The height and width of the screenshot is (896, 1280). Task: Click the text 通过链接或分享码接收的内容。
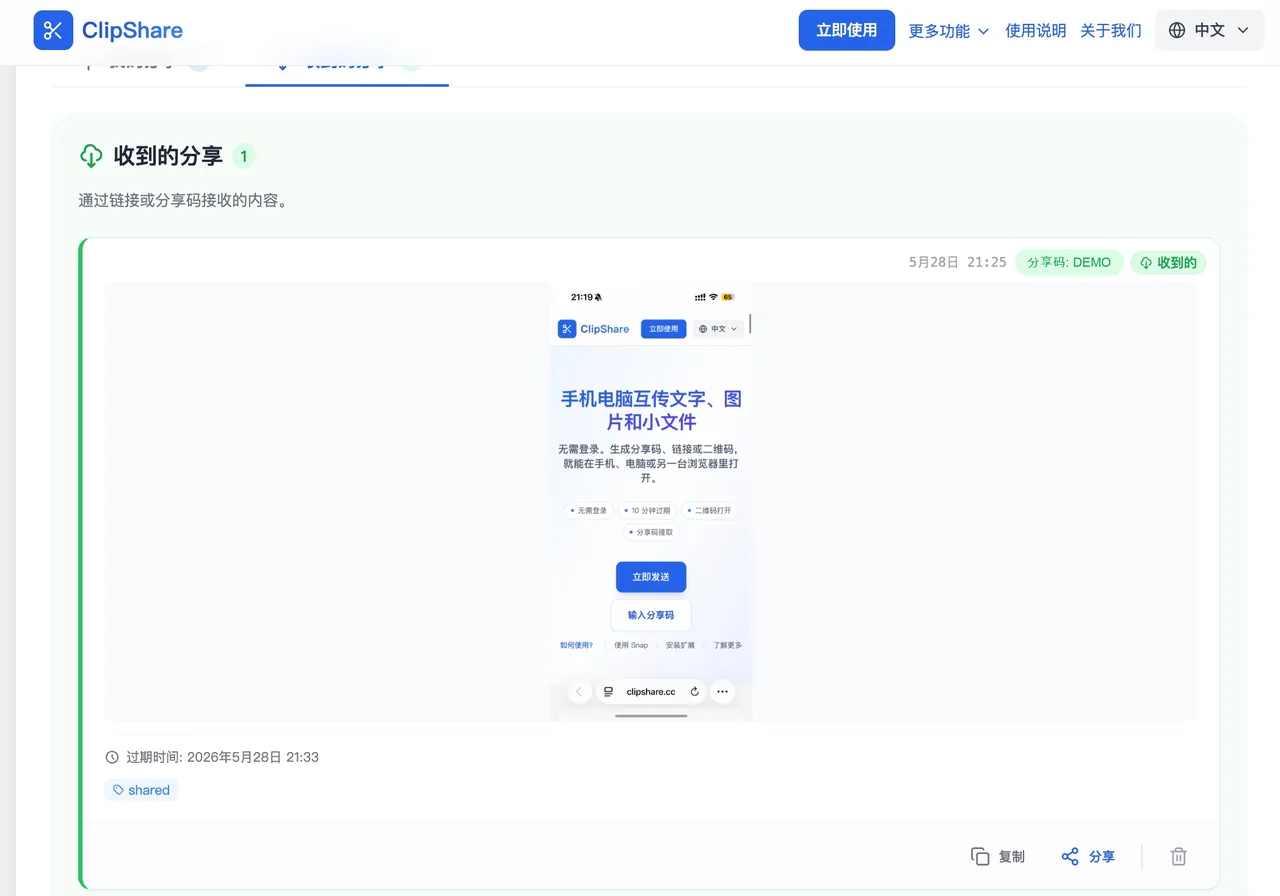click(x=183, y=200)
